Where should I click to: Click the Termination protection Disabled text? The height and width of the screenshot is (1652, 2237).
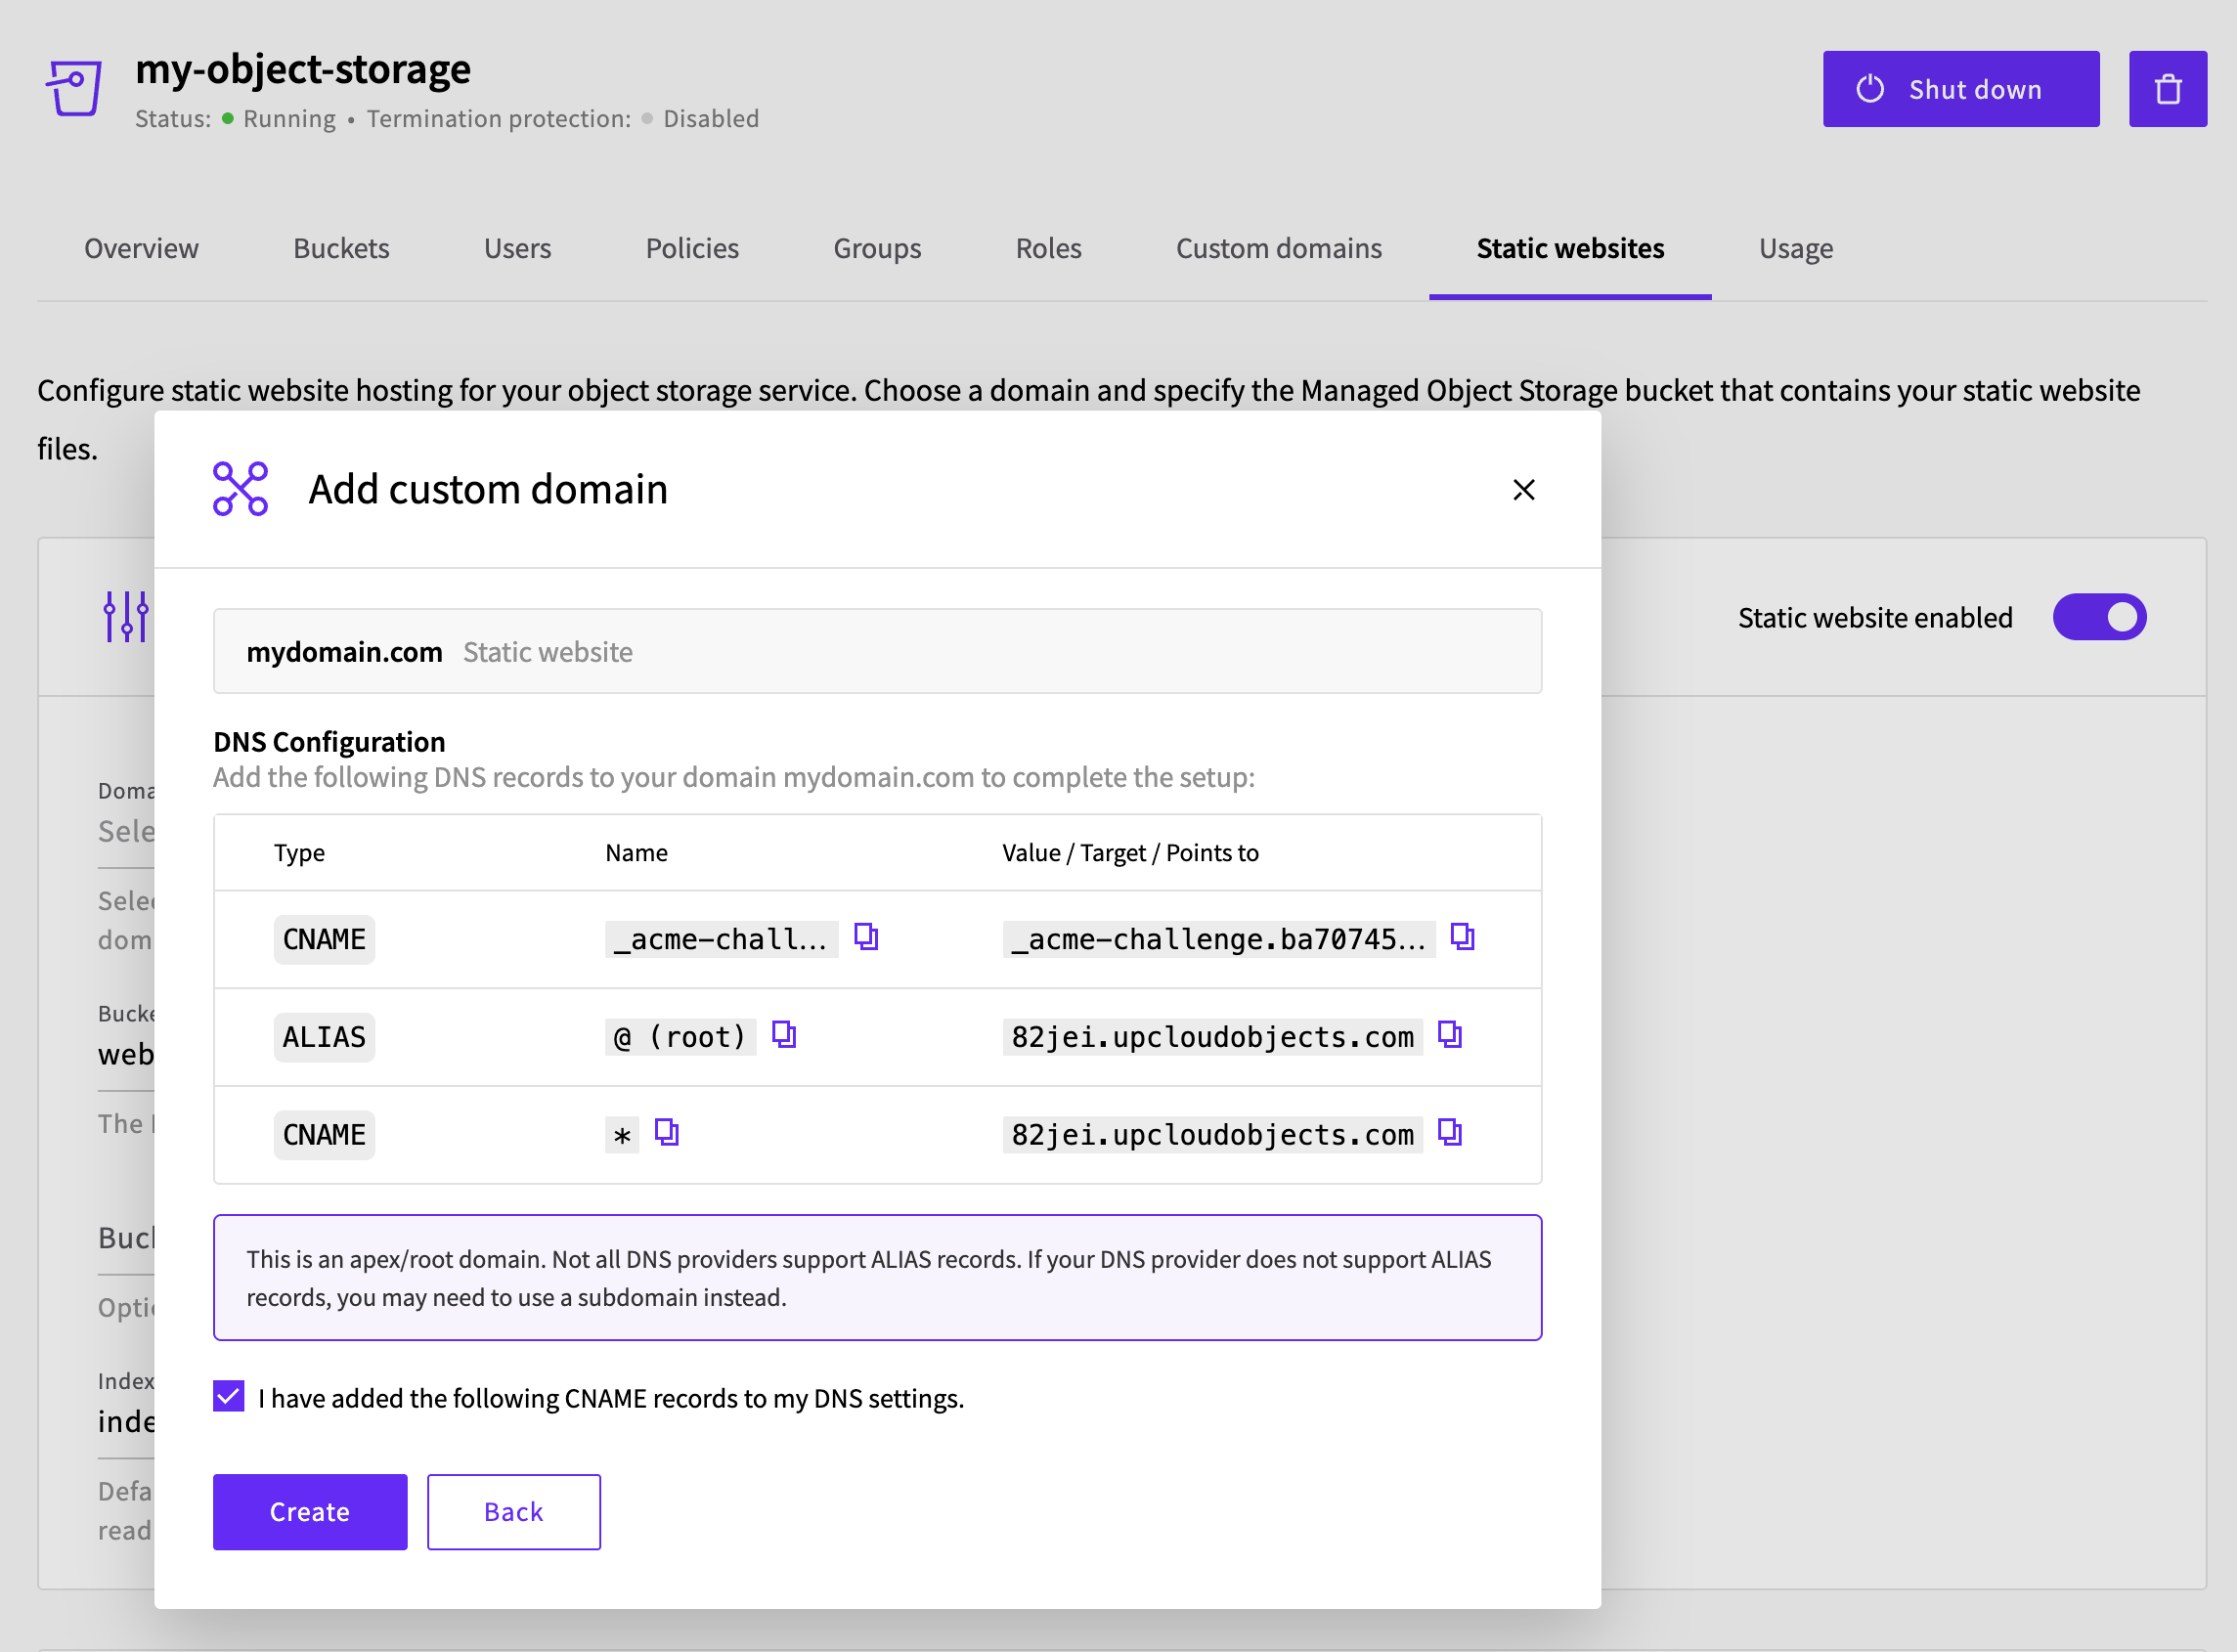coord(711,118)
